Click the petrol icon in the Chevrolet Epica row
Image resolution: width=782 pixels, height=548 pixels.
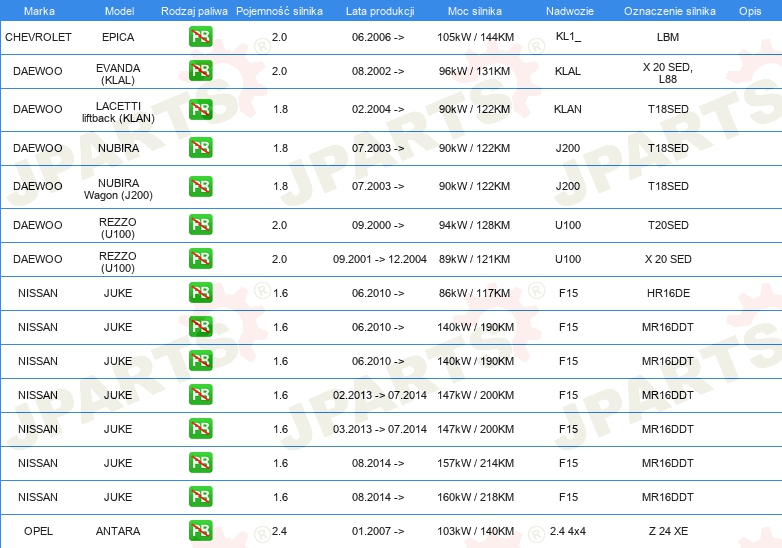pos(200,37)
